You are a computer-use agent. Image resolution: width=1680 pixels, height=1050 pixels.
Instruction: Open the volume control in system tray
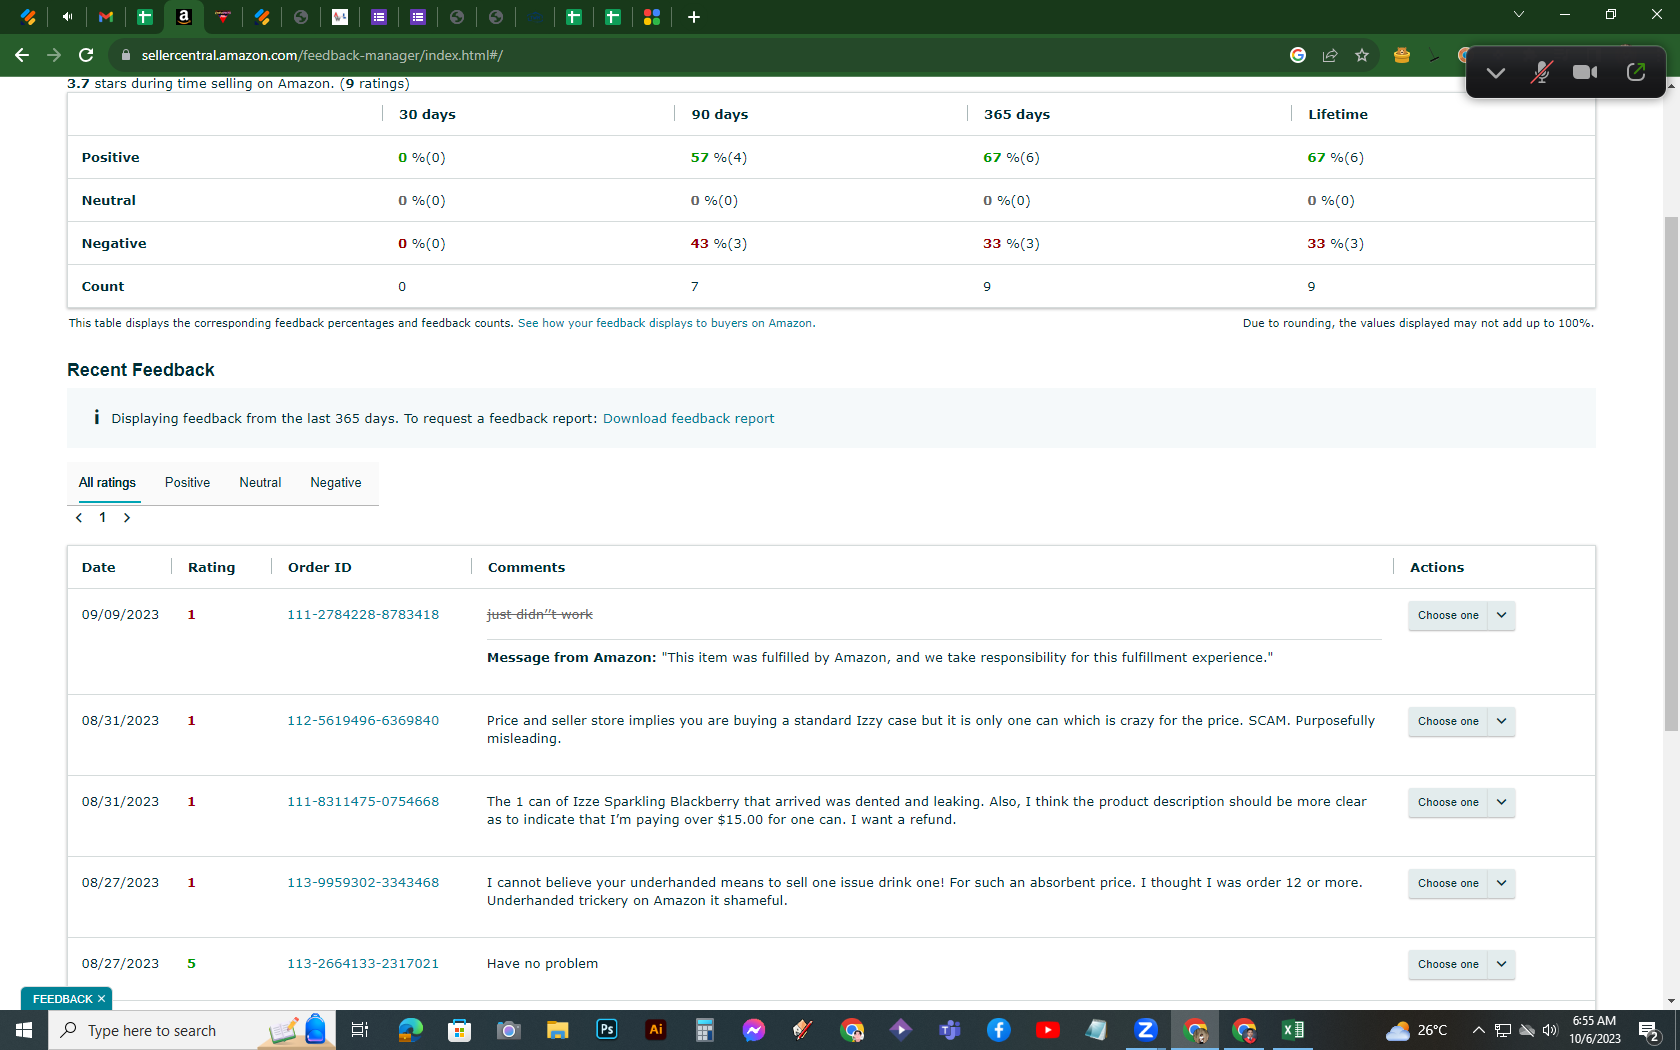1550,1030
